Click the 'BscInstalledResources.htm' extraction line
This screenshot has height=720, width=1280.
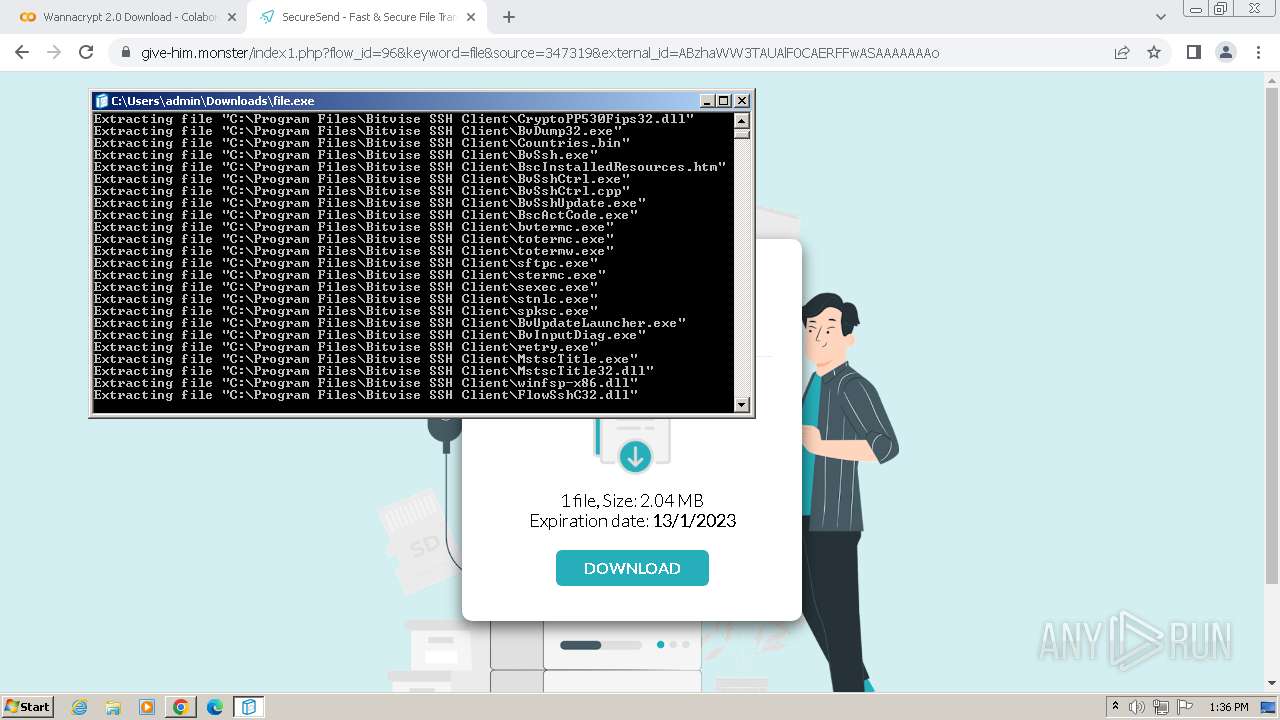click(410, 167)
